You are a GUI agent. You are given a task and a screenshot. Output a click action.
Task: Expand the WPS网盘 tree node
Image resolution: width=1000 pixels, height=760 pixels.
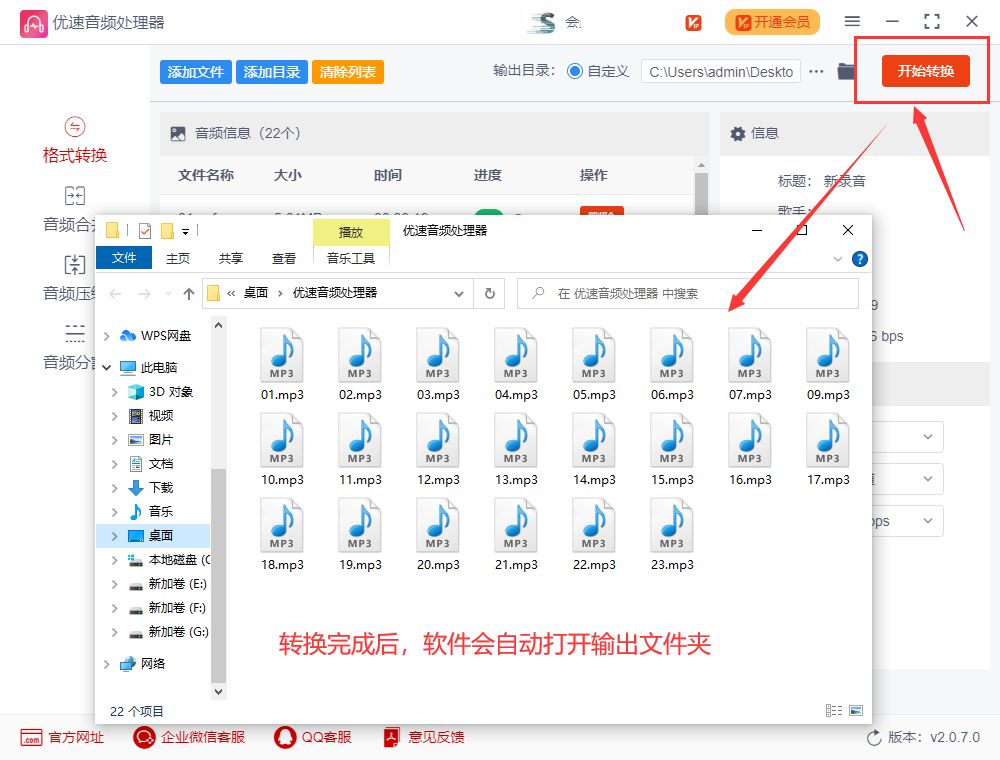[107, 336]
